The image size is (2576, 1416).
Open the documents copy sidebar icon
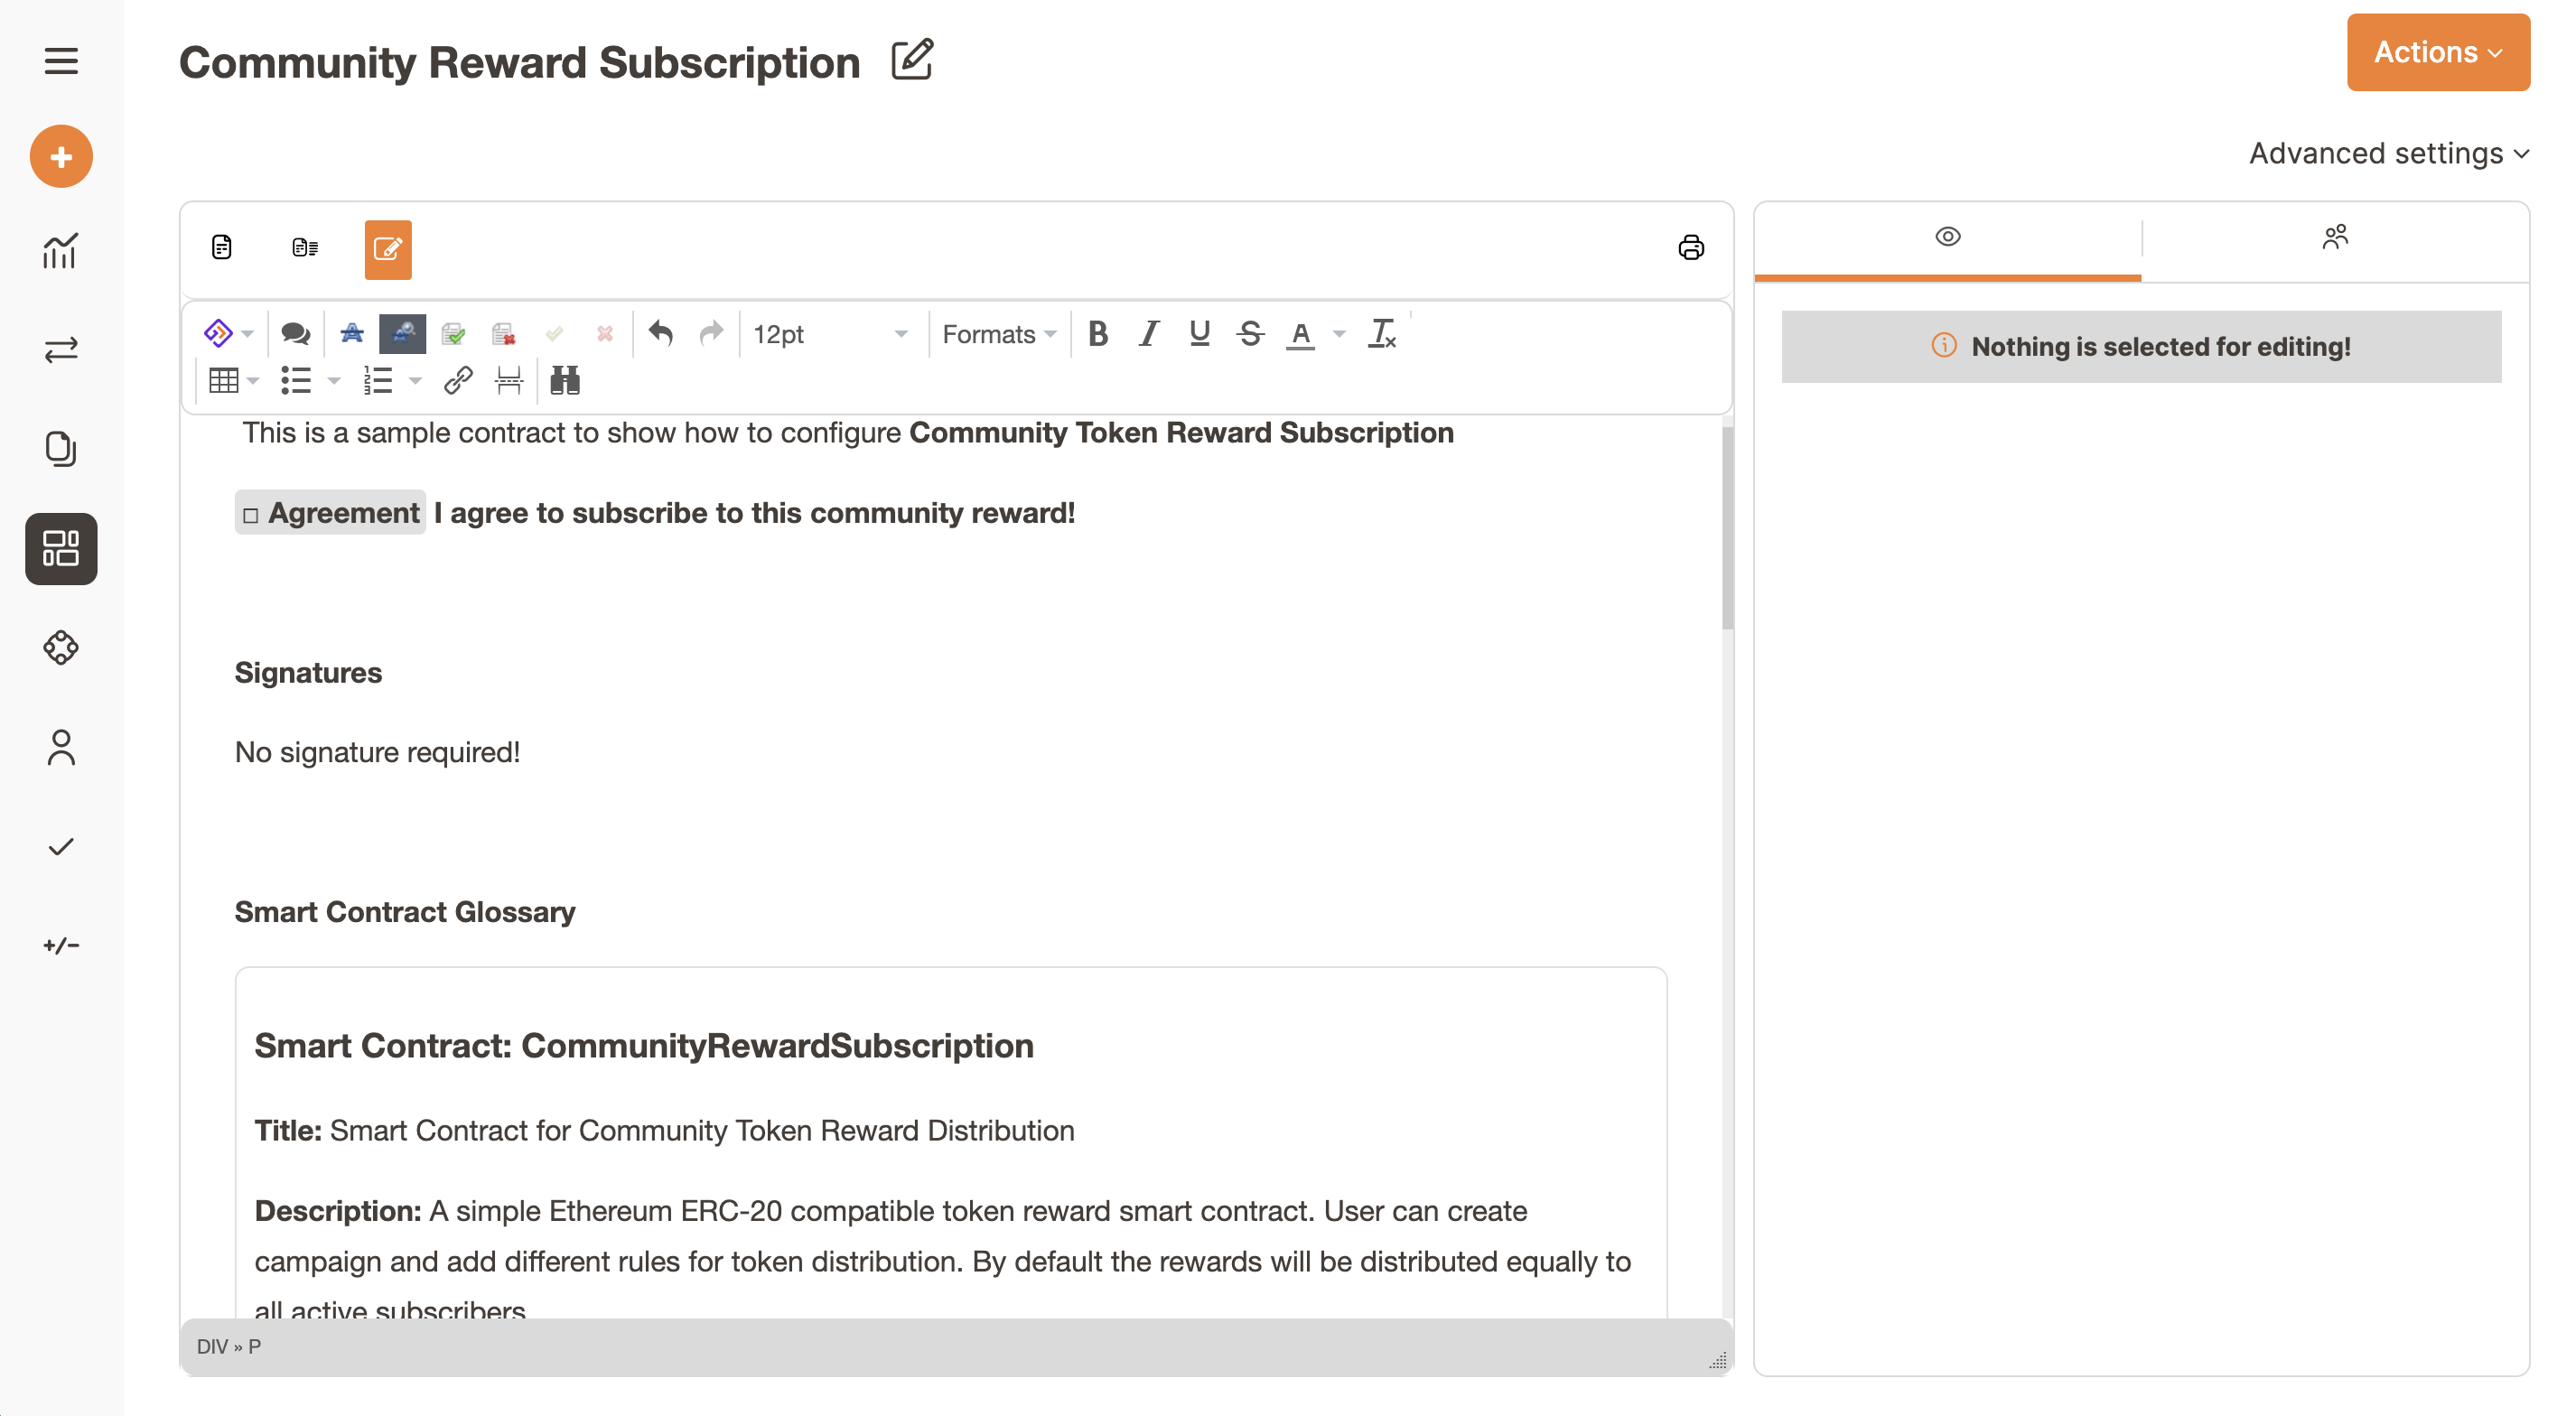61,448
